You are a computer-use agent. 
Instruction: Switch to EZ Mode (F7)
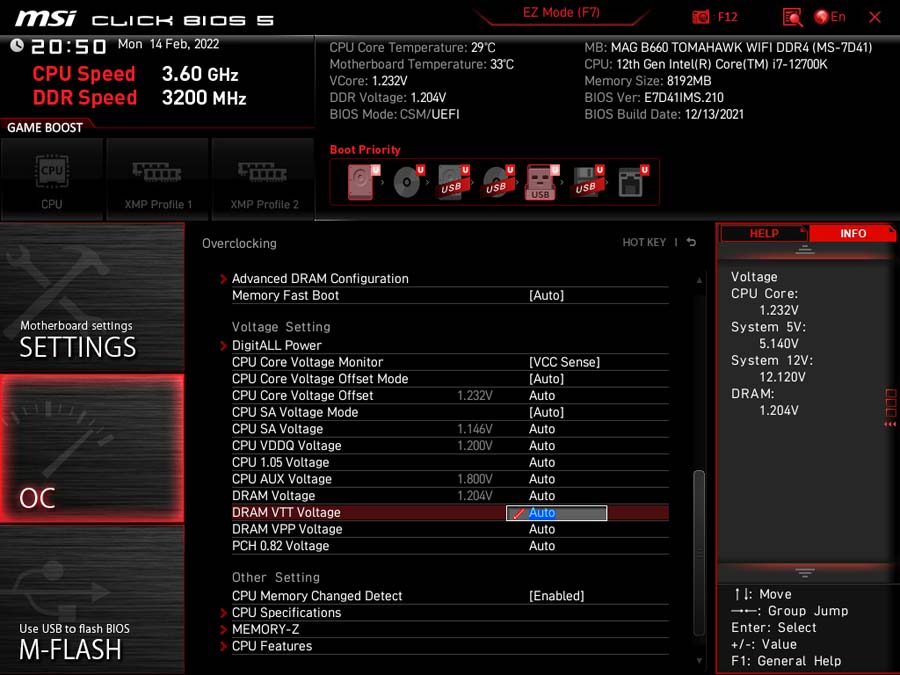coord(561,13)
